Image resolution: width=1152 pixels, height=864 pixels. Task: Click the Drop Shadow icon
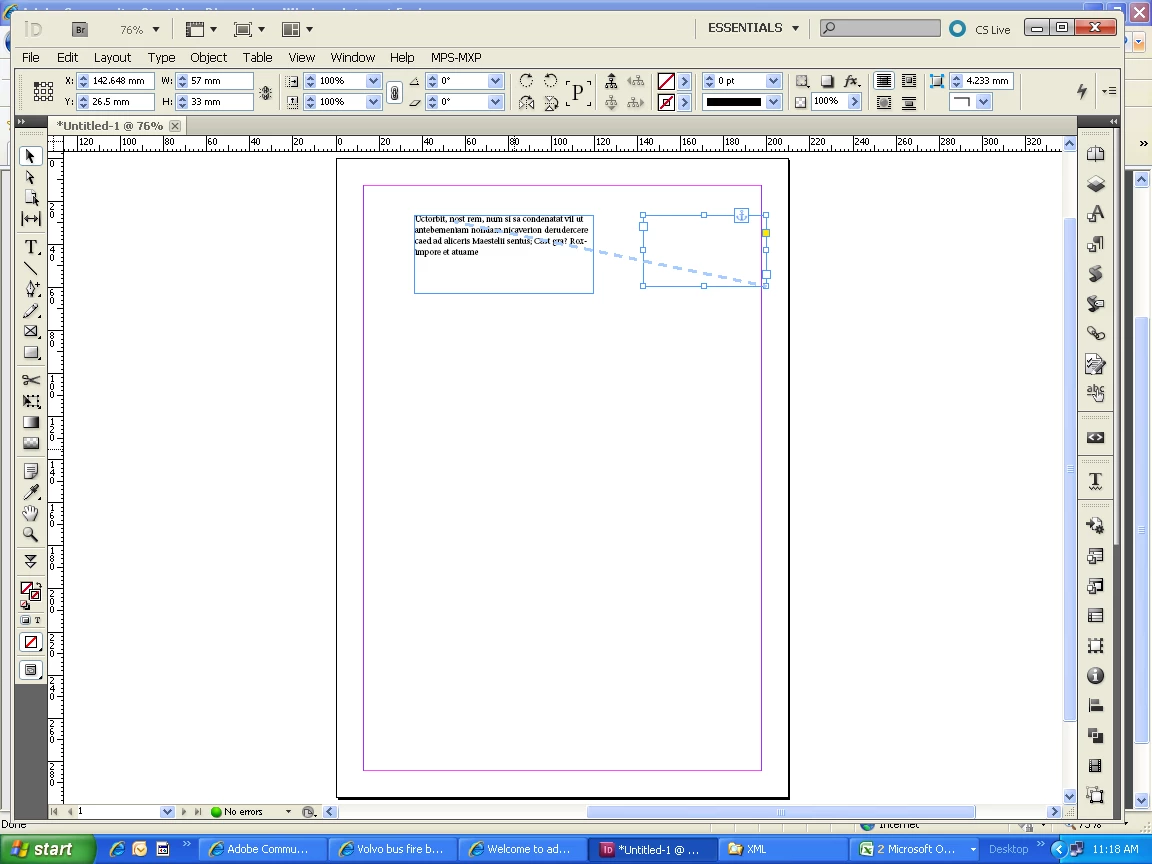click(827, 81)
